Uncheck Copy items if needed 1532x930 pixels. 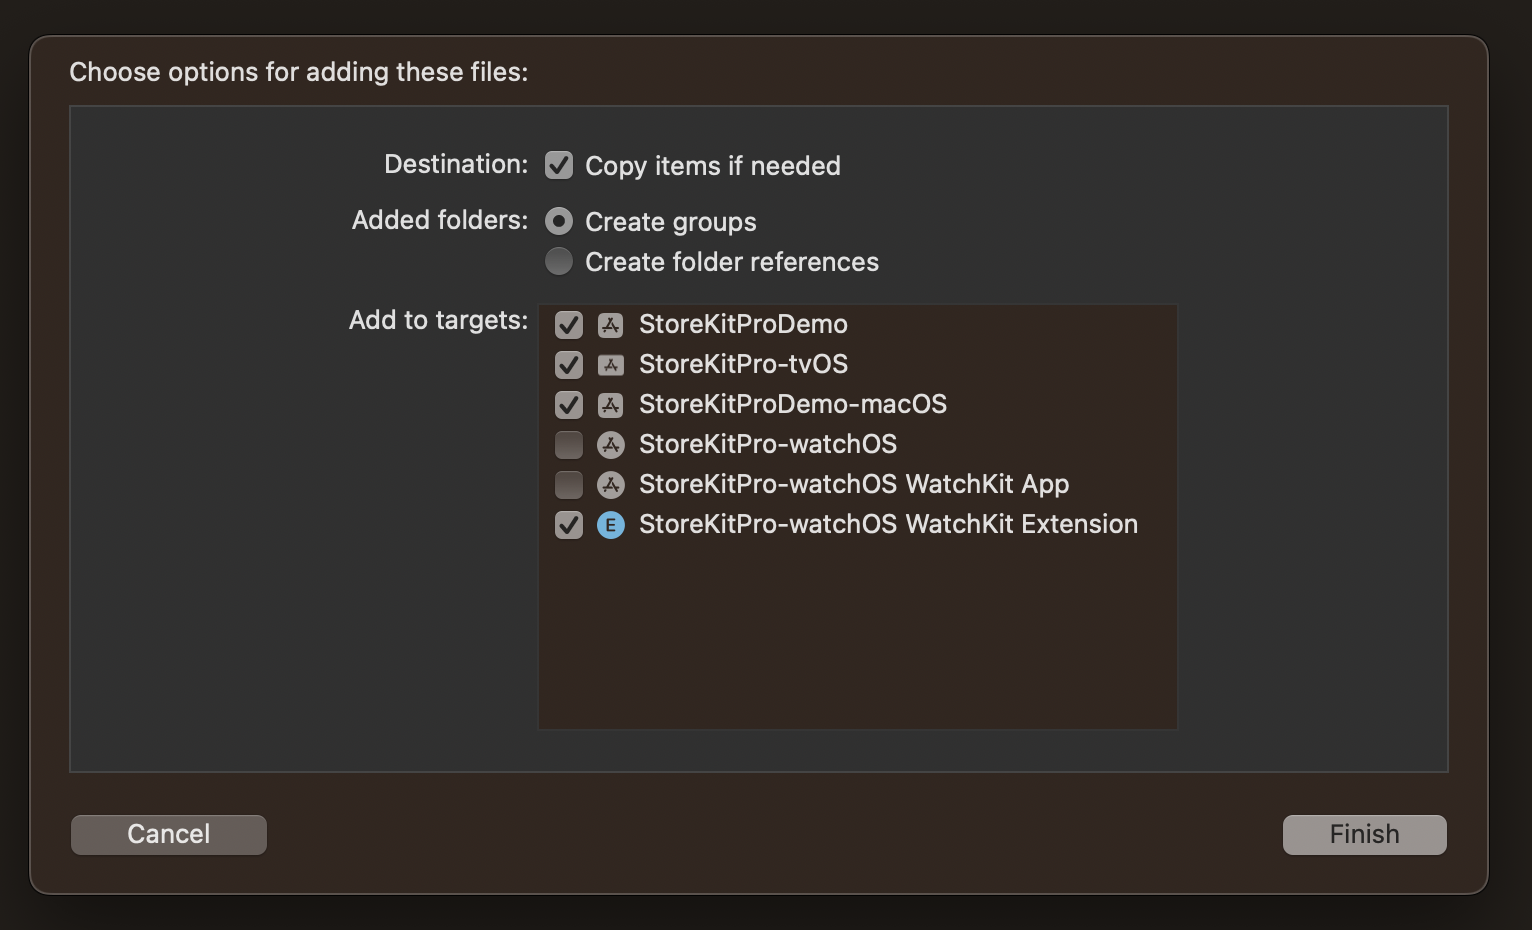559,165
